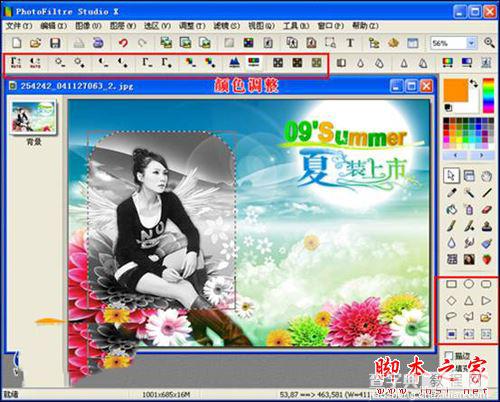Choose the right-pointing triangle selection shape
Screen dimensions: 500x402
(487, 300)
